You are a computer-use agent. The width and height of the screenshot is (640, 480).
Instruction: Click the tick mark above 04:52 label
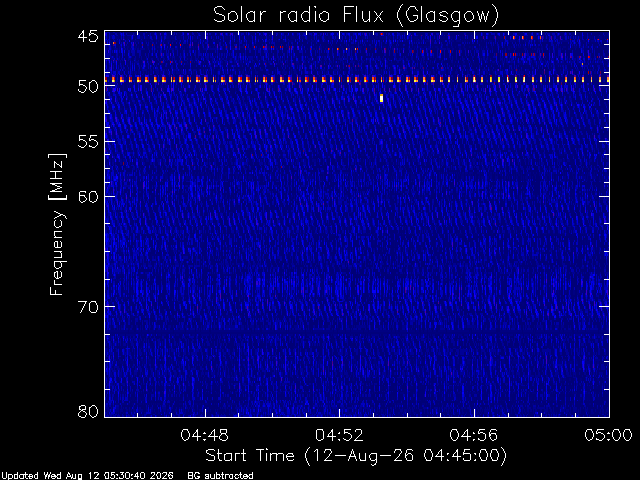(x=340, y=413)
